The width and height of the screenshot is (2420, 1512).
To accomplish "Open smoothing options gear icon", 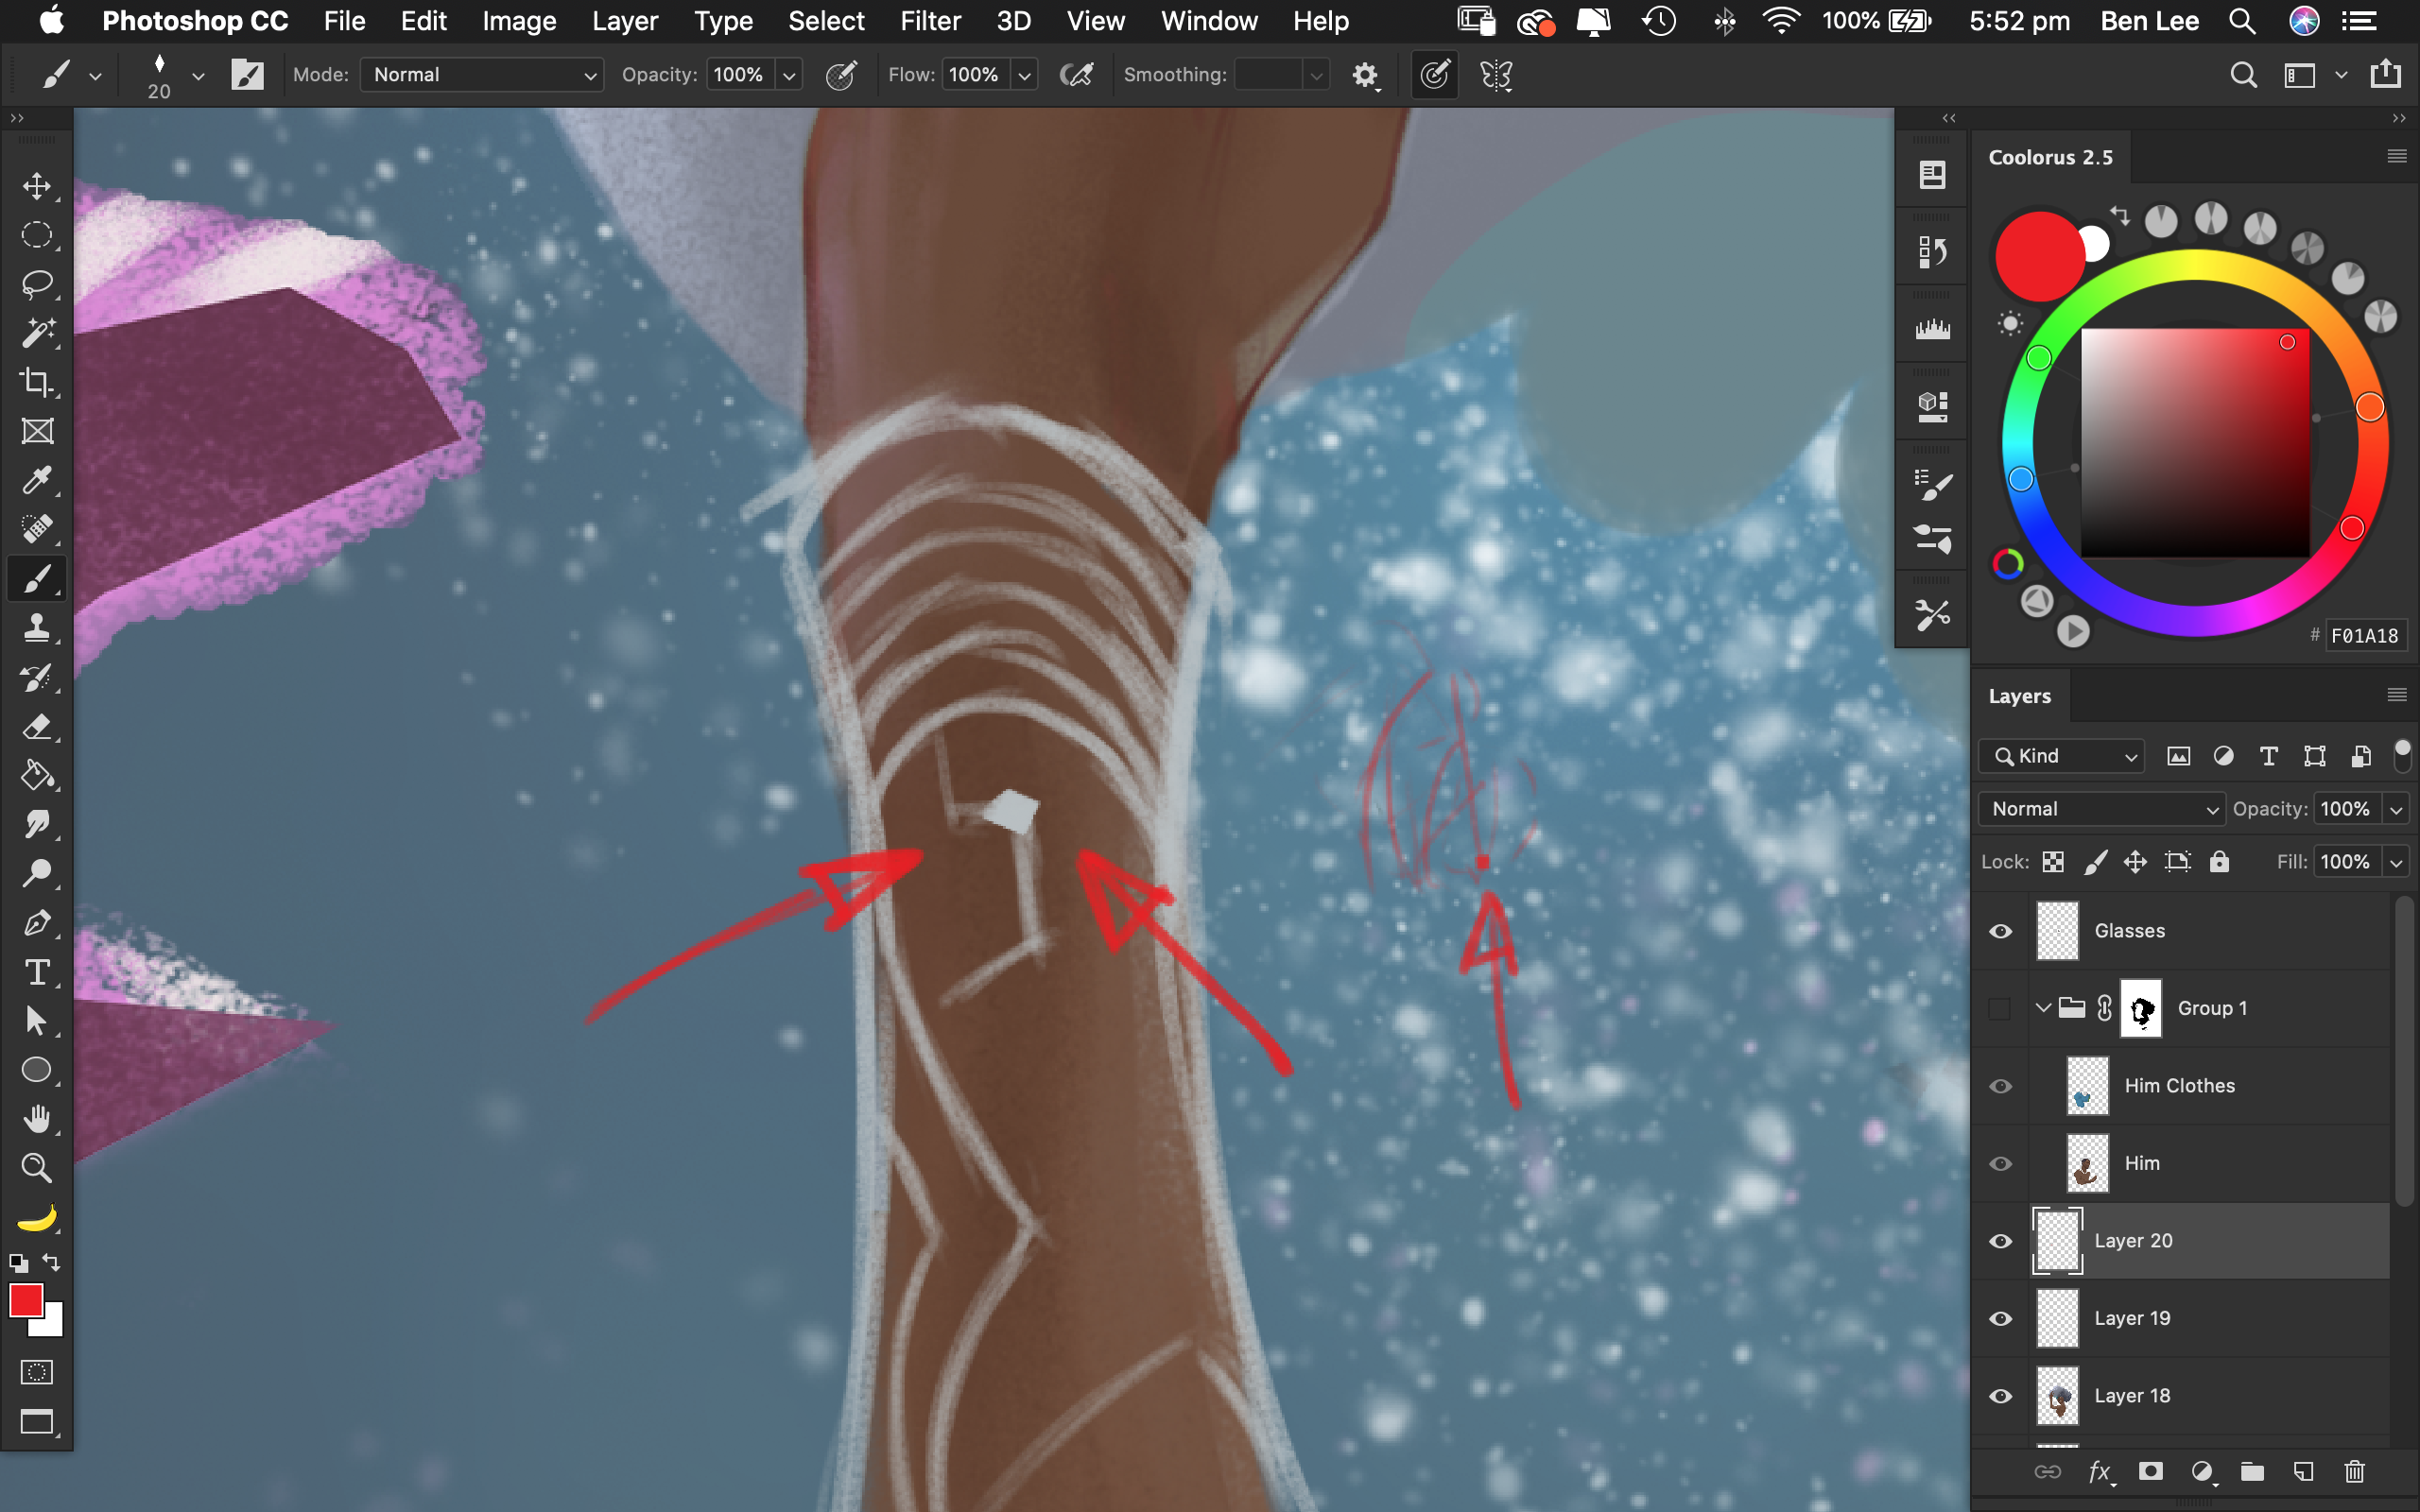I will (1365, 75).
